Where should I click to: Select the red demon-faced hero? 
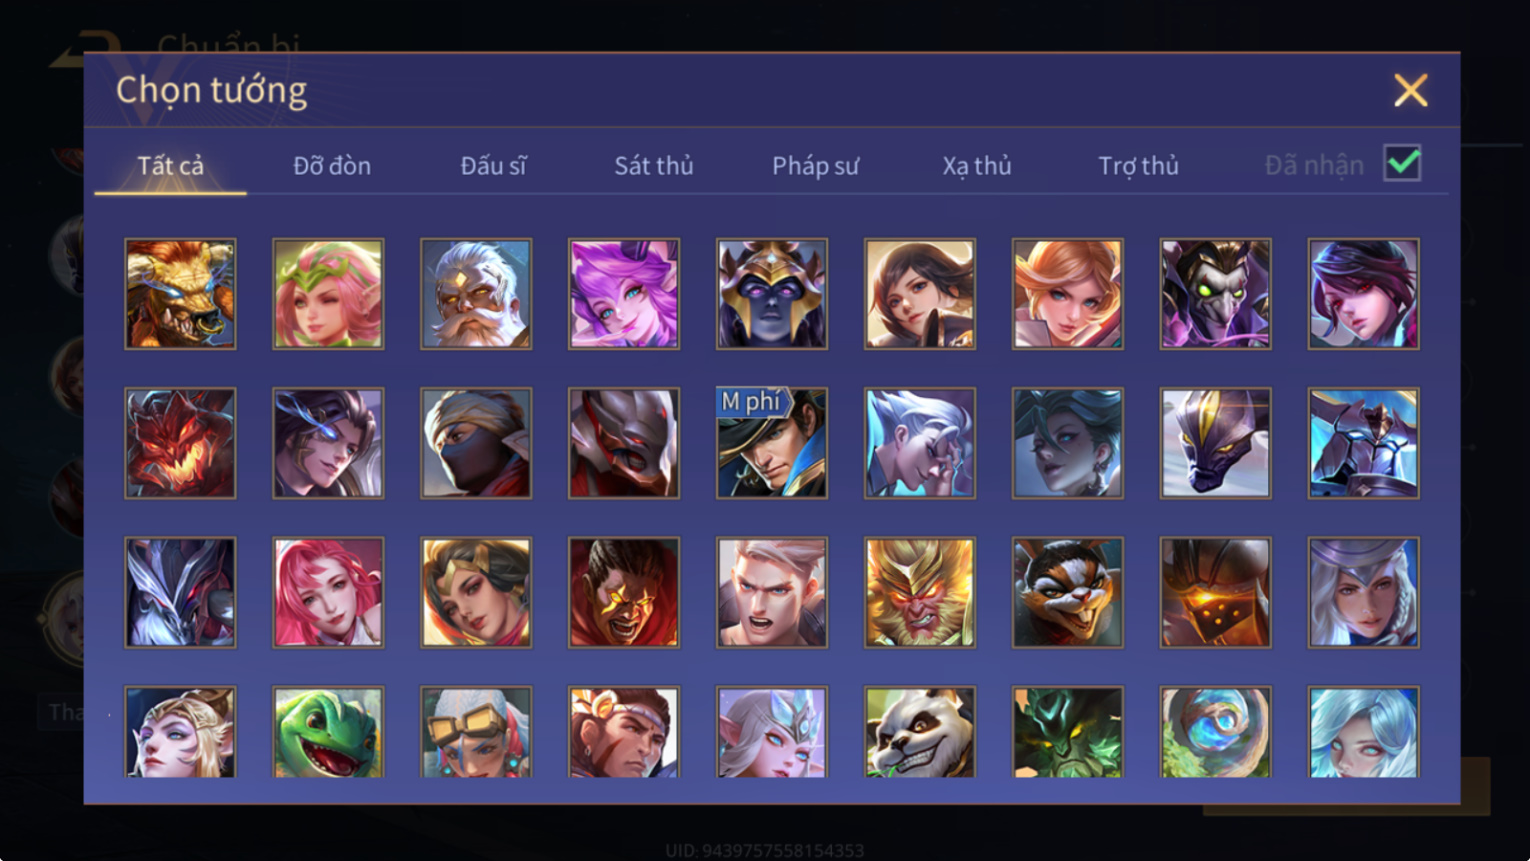180,443
